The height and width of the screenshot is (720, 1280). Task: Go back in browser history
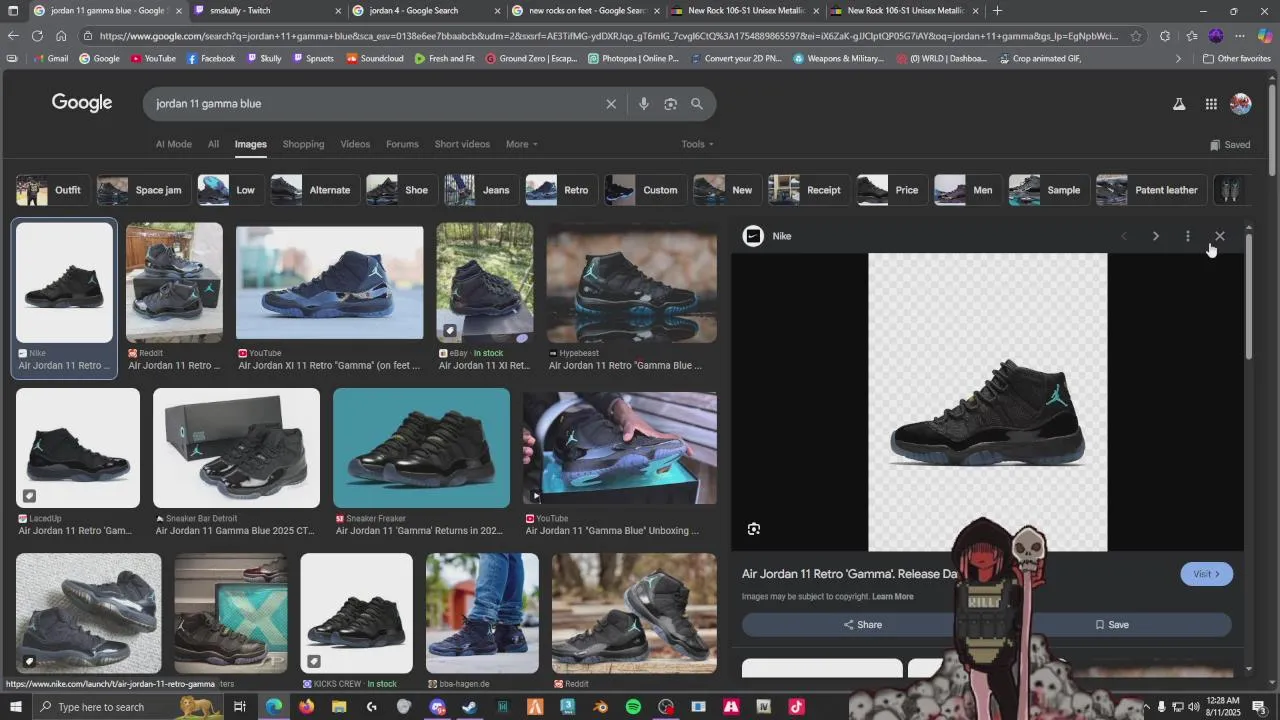coord(13,36)
